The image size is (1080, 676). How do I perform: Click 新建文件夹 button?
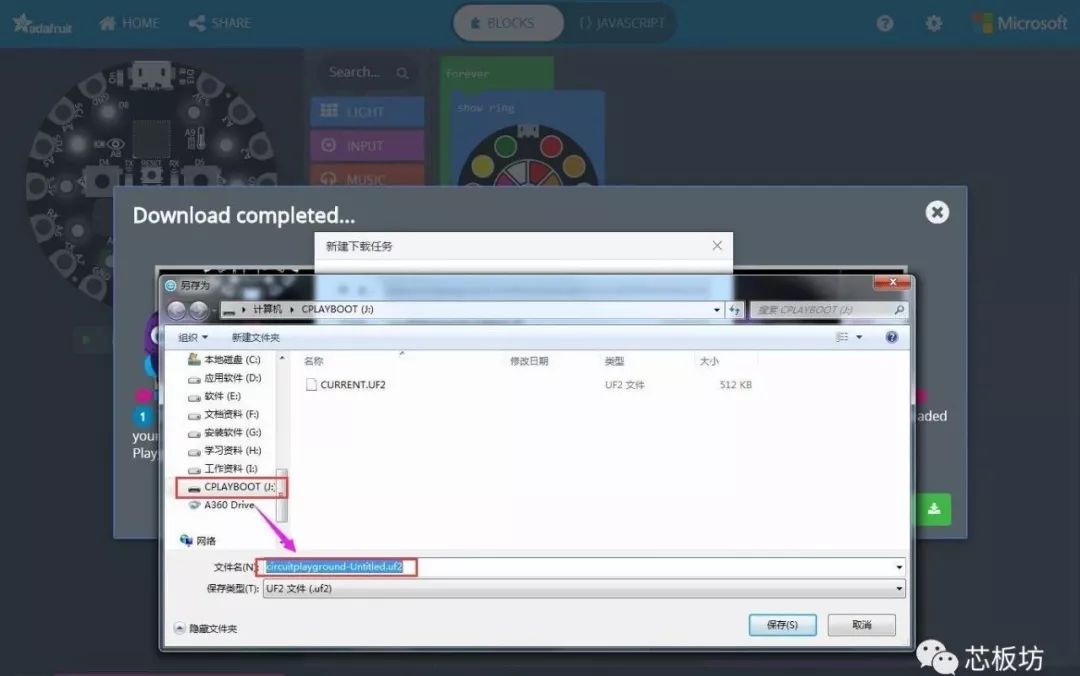click(256, 337)
